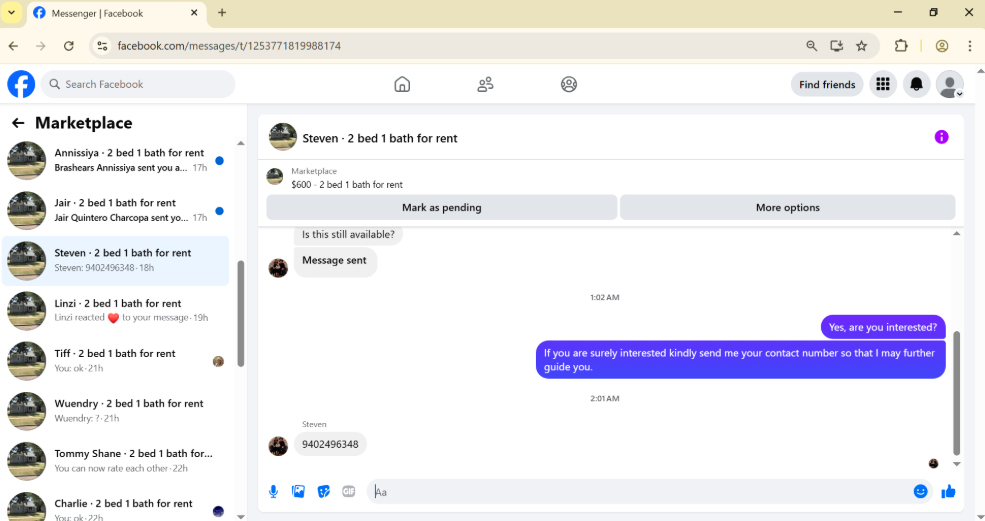This screenshot has height=521, width=985.
Task: Click Steven's avatar beside 9402496348
Action: point(278,446)
